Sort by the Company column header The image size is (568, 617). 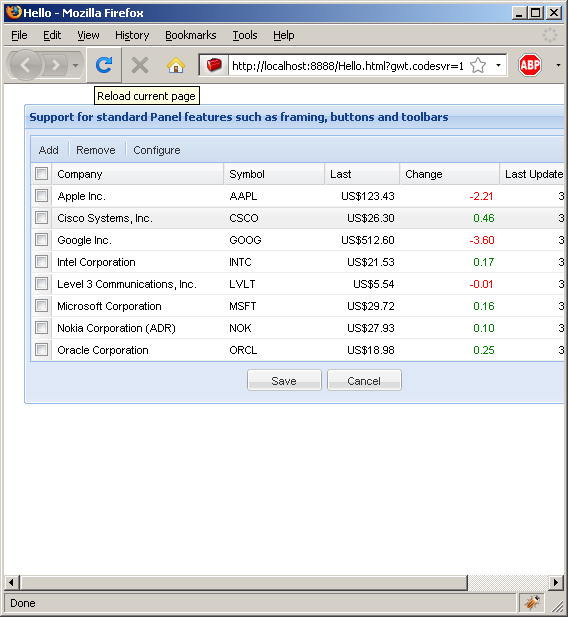[138, 174]
